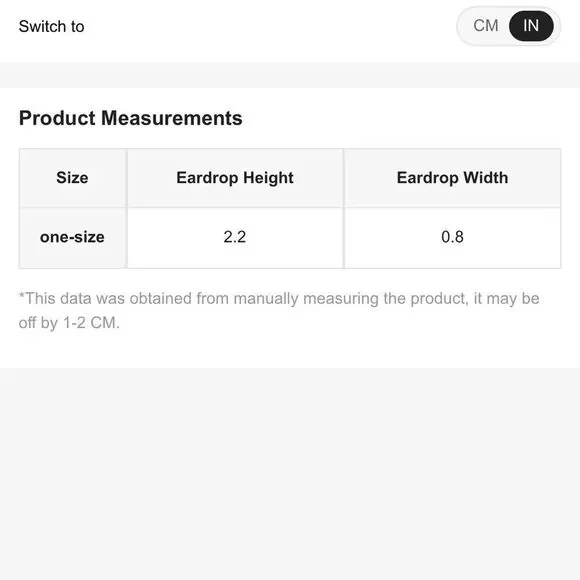Click the empty gray area below measurements
Screen dimensions: 580x580
coord(290,473)
